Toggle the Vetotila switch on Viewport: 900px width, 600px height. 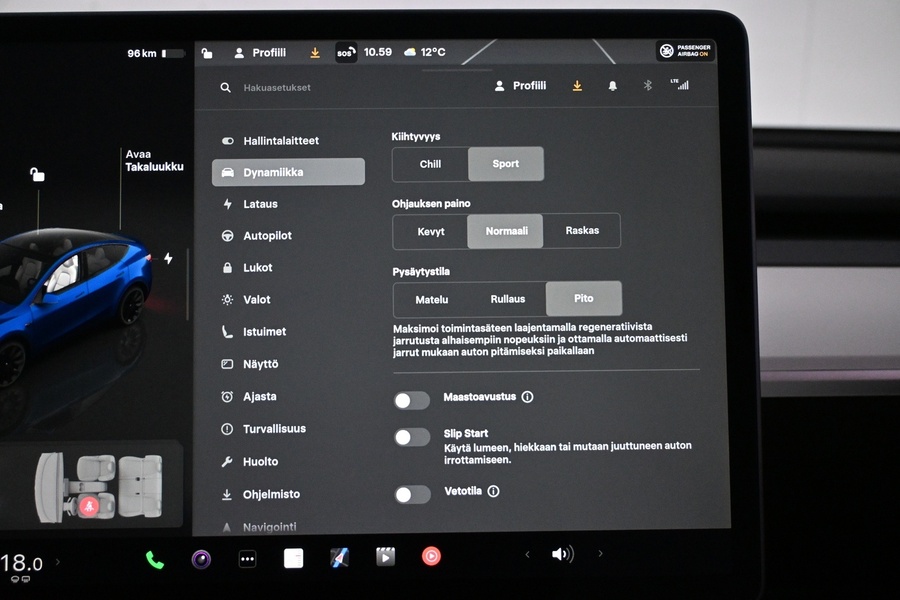[x=411, y=494]
